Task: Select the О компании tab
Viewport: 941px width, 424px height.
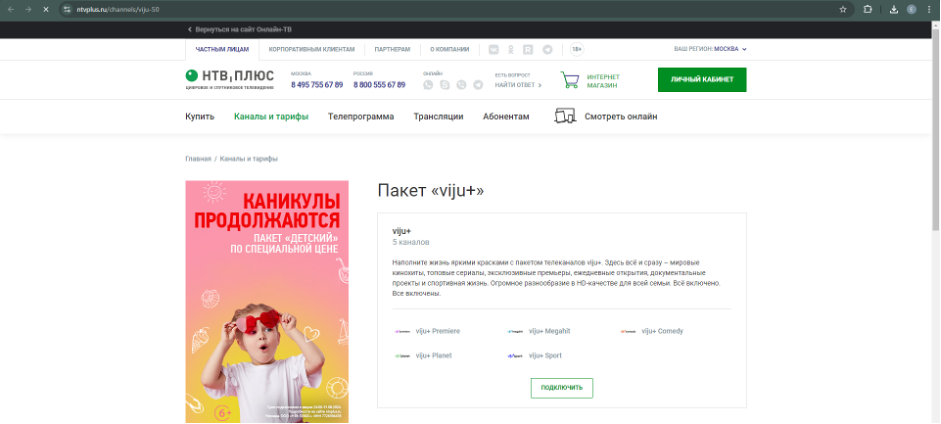Action: [449, 50]
